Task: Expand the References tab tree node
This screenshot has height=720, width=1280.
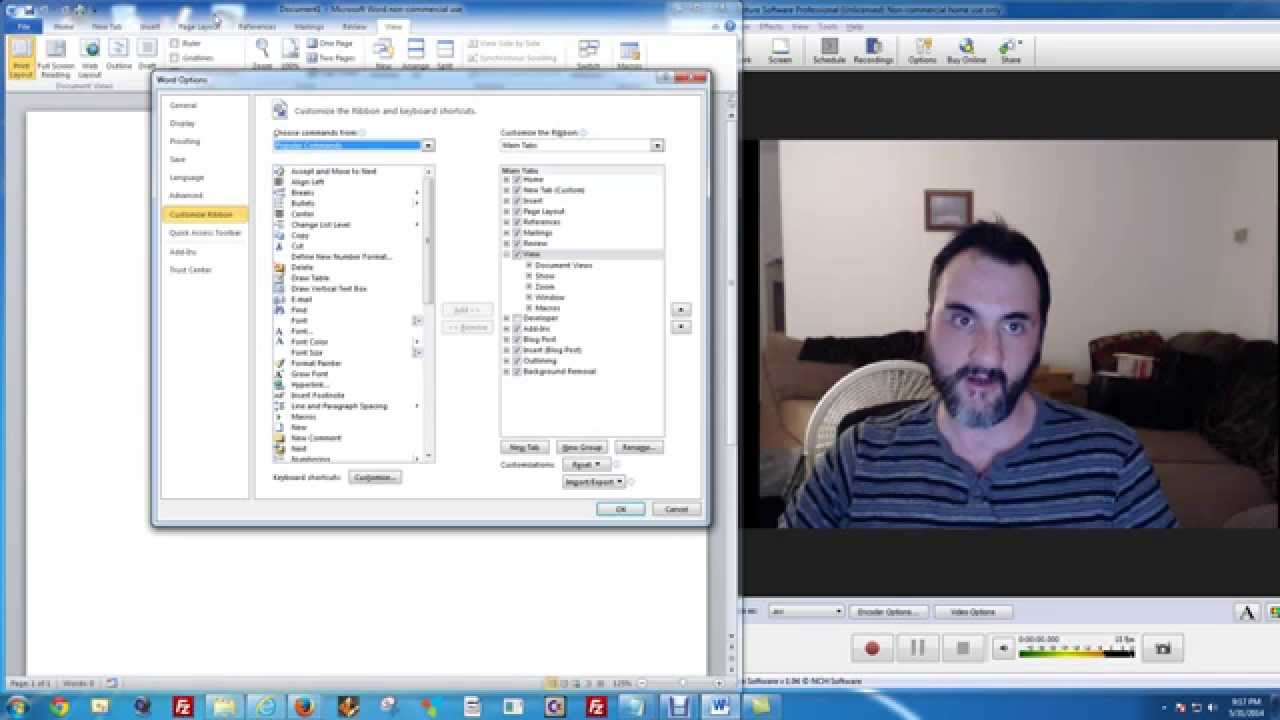Action: [x=506, y=222]
